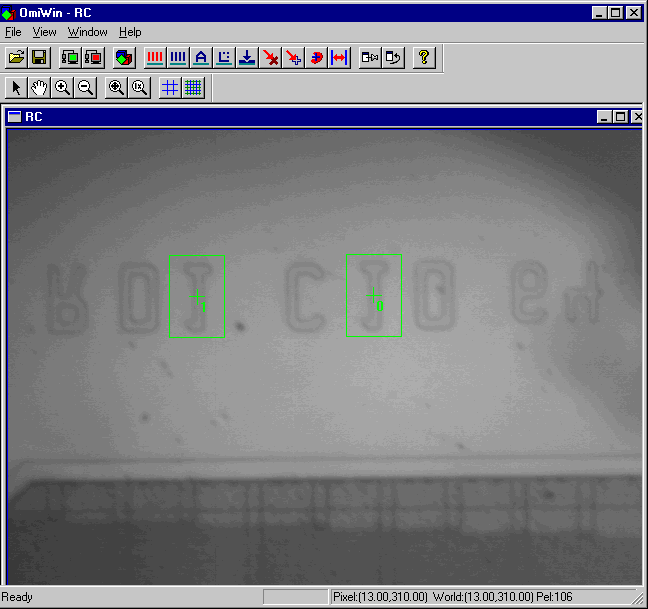Click the red blob with plus icon
This screenshot has width=648, height=609.
point(316,57)
